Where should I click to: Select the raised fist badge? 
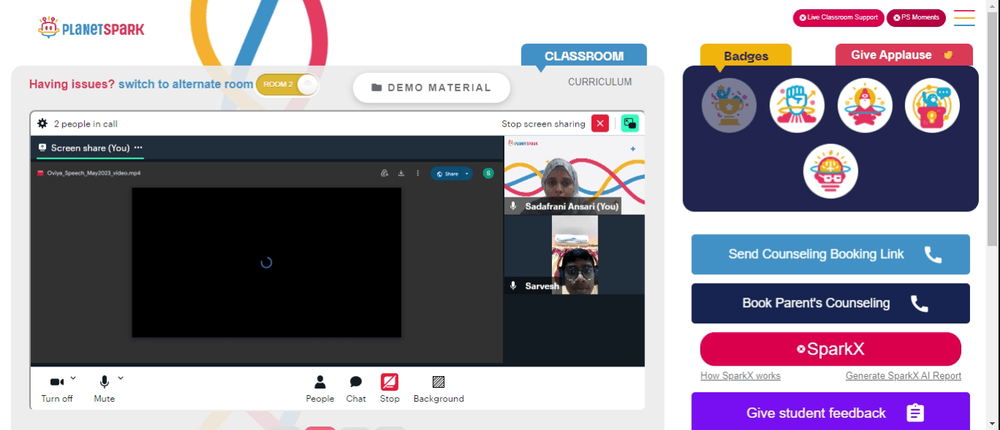[797, 105]
